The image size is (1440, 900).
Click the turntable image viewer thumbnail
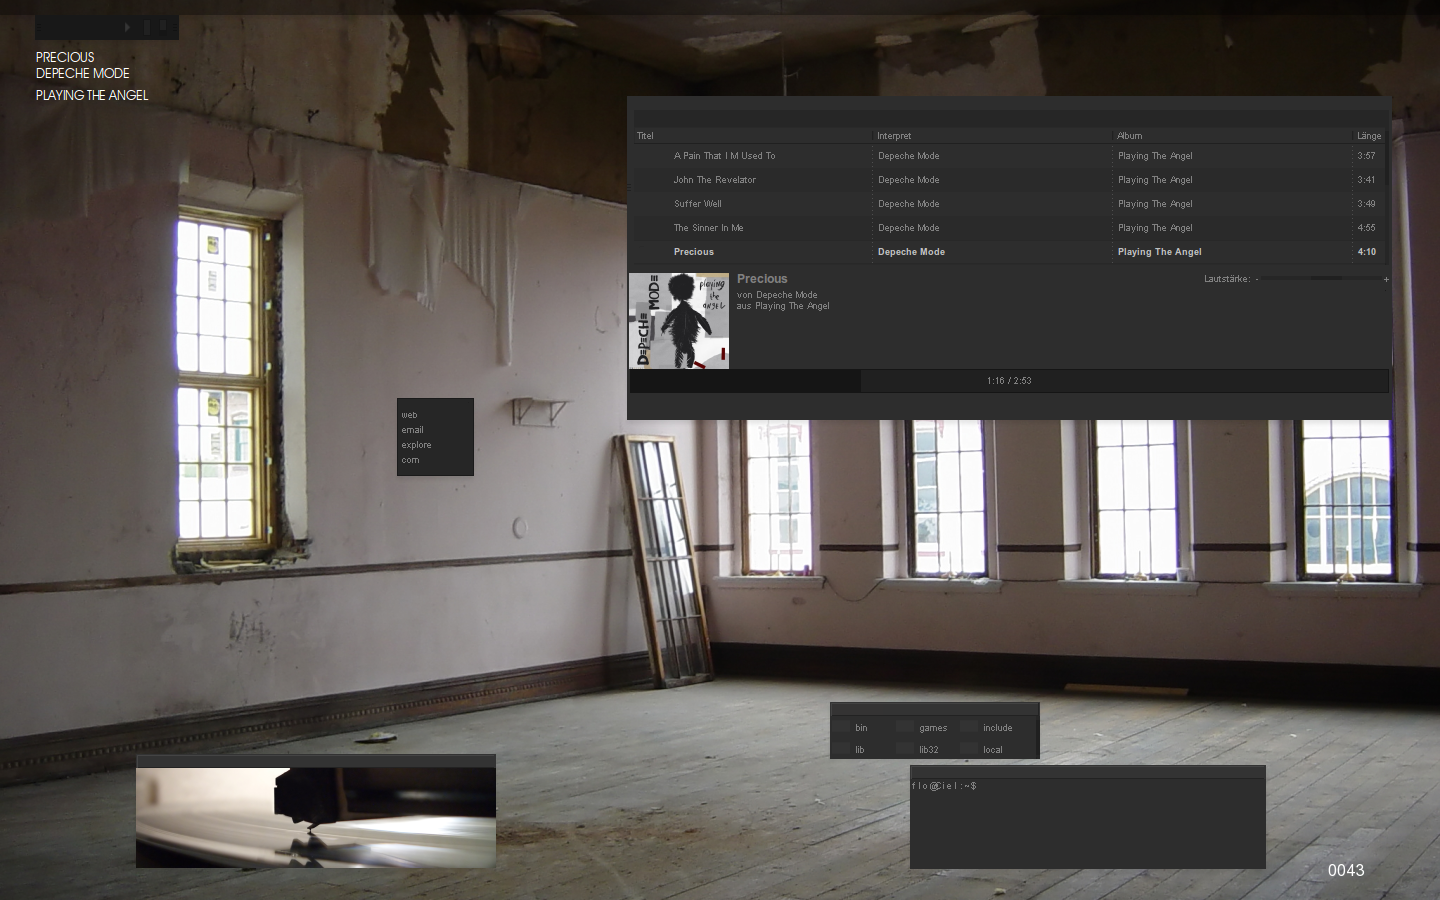(x=316, y=817)
